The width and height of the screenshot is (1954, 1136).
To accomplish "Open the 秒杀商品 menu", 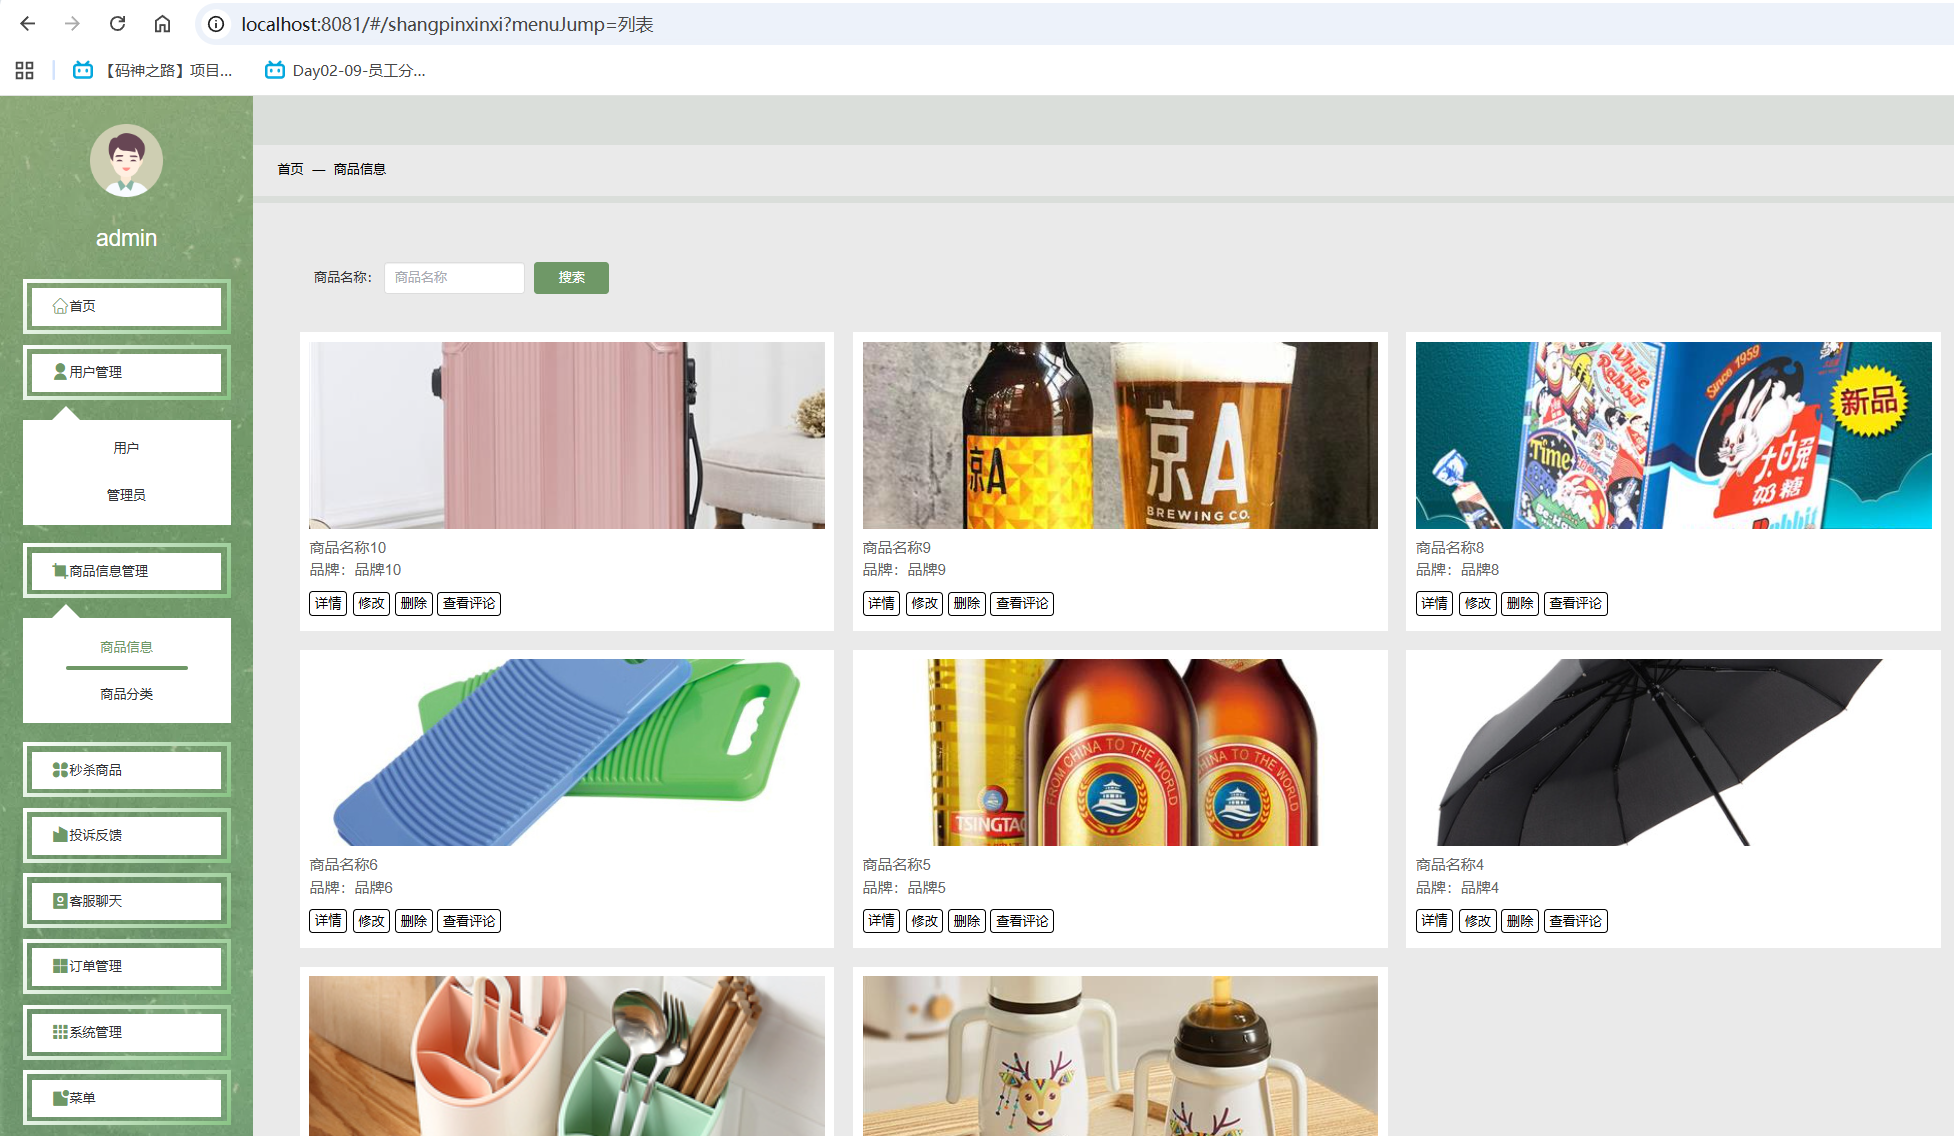I will pyautogui.click(x=126, y=770).
